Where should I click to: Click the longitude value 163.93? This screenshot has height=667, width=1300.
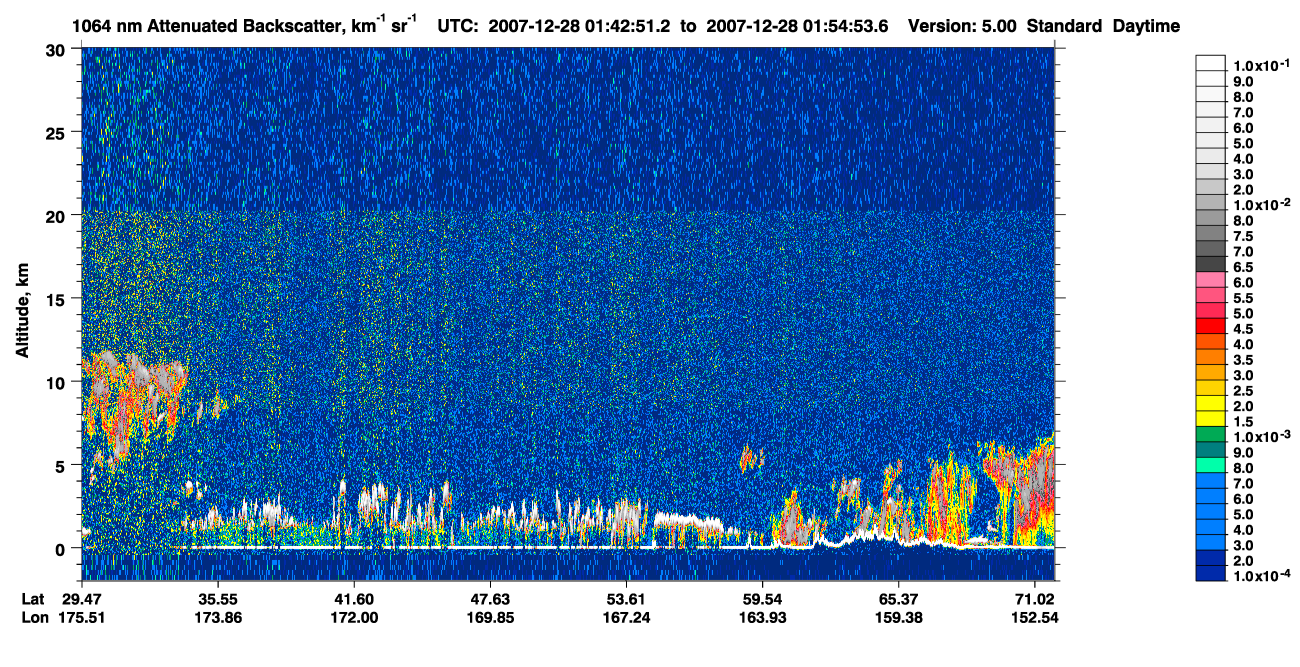tap(762, 617)
